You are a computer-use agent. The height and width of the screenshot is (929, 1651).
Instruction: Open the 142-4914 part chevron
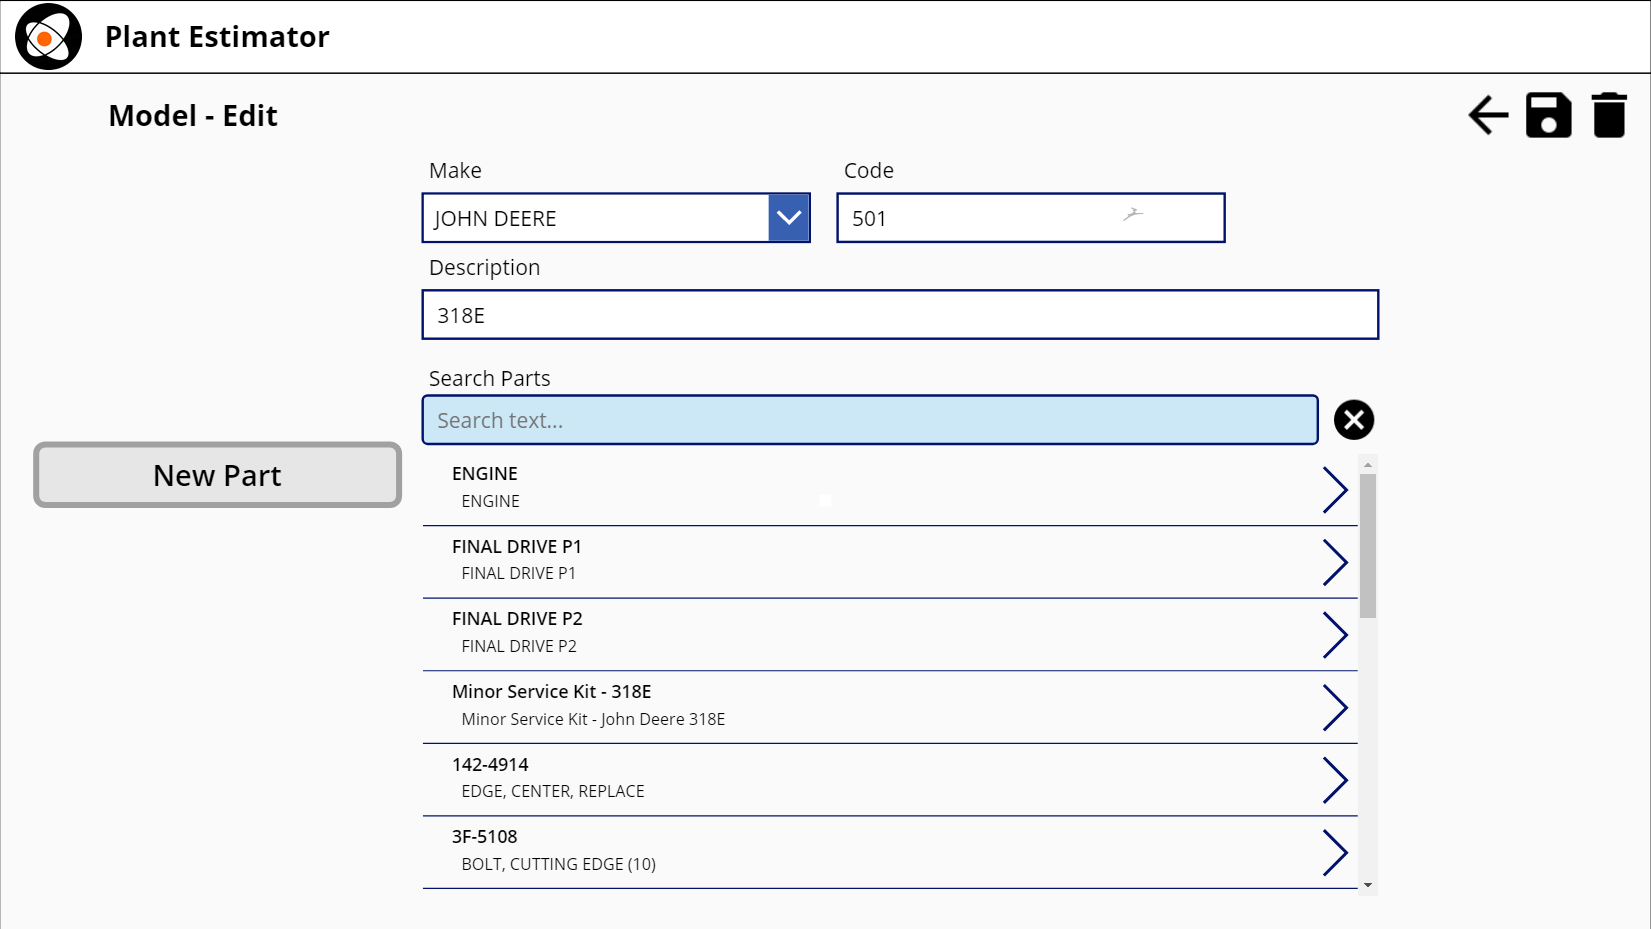[1335, 780]
